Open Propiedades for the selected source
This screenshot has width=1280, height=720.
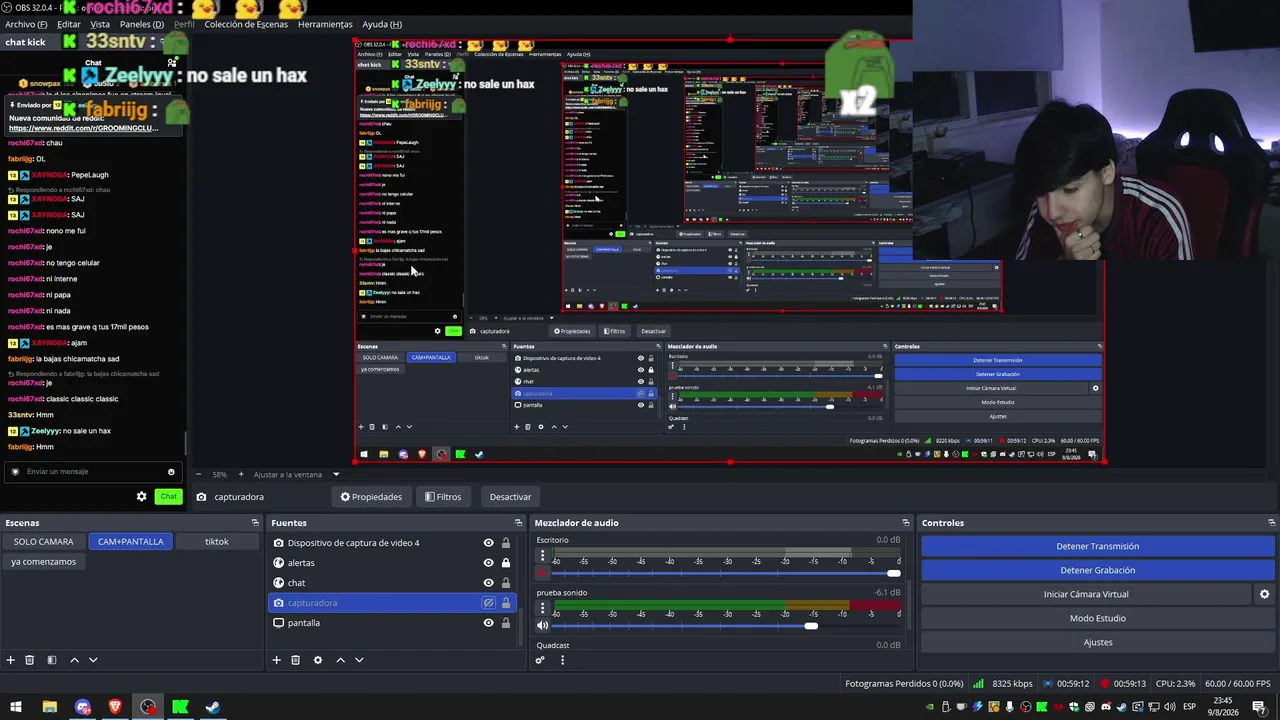[x=371, y=497]
